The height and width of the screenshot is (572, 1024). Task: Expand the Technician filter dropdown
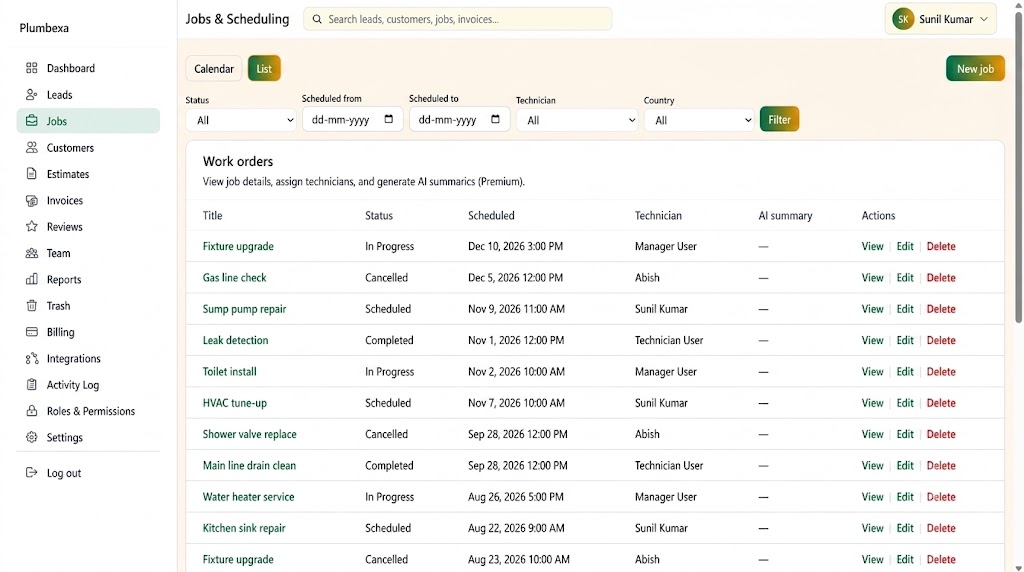[x=577, y=120]
